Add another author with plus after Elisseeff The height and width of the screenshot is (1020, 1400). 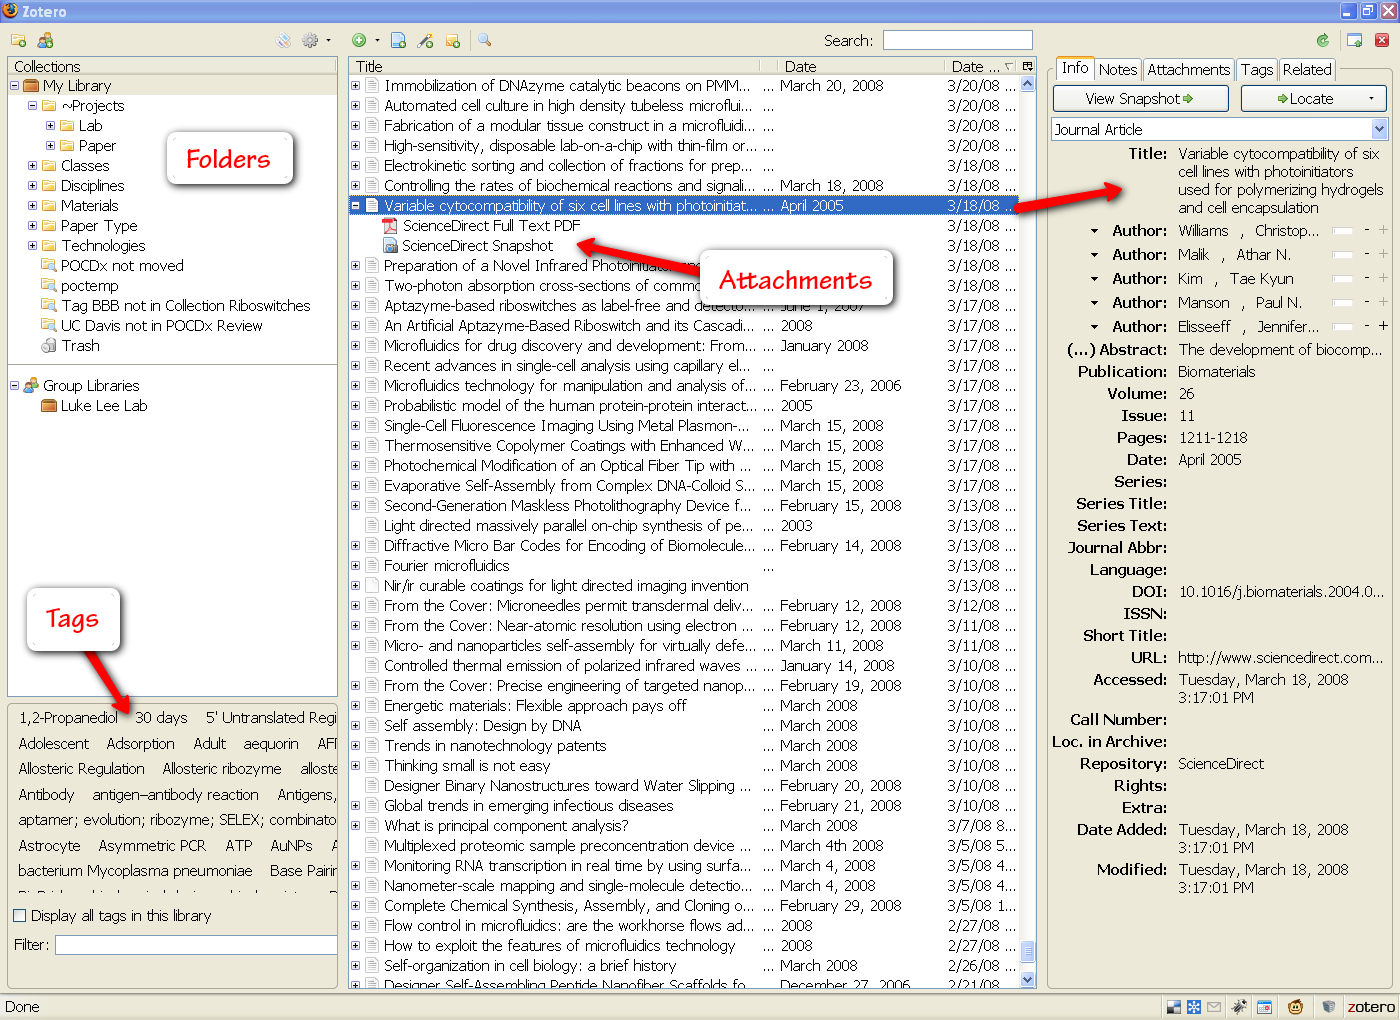click(1383, 326)
